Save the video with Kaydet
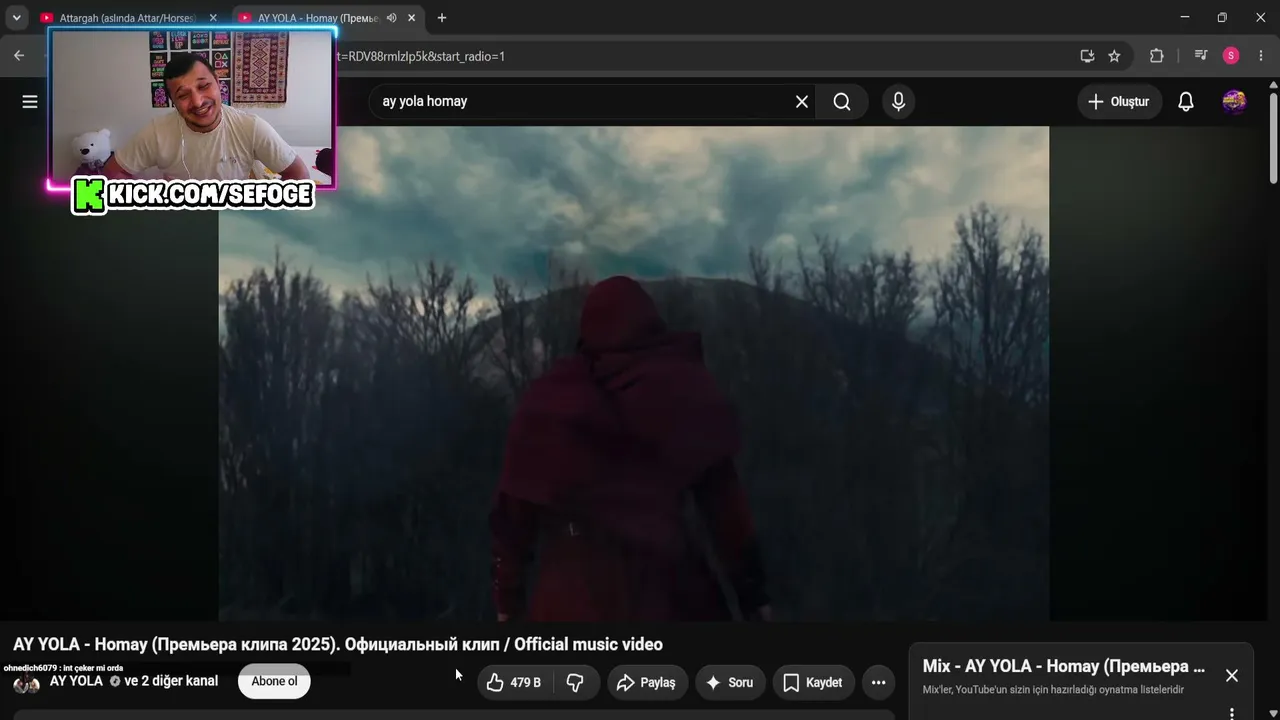Screen dimensions: 1280x720 coord(813,682)
